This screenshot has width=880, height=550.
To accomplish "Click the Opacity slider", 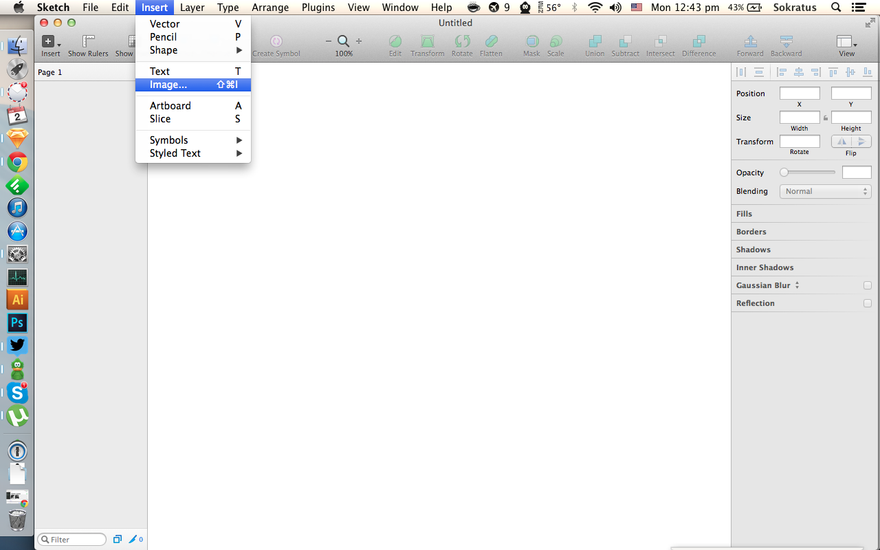I will pos(808,172).
